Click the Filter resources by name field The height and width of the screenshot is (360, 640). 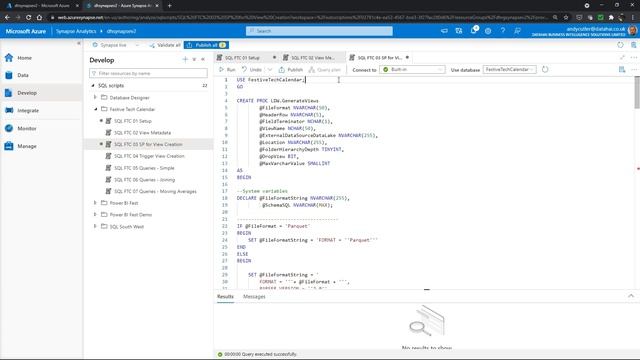click(149, 73)
